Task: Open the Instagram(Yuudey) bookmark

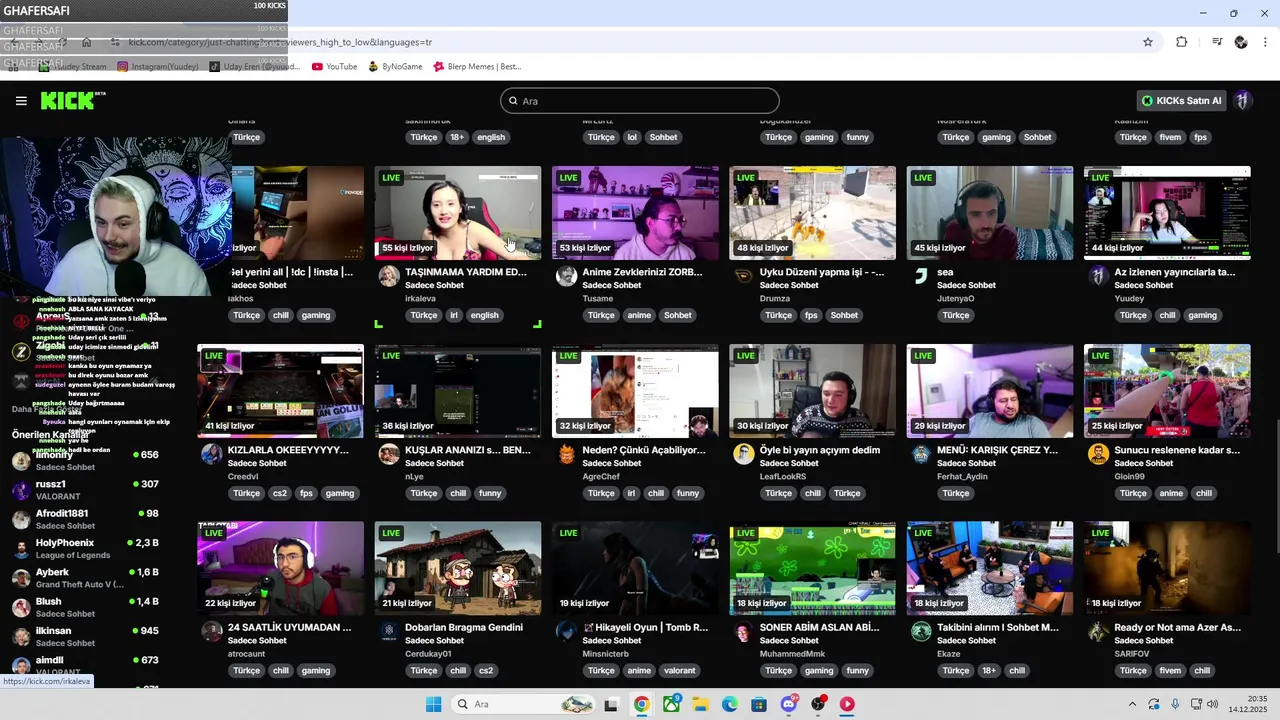Action: [x=158, y=66]
